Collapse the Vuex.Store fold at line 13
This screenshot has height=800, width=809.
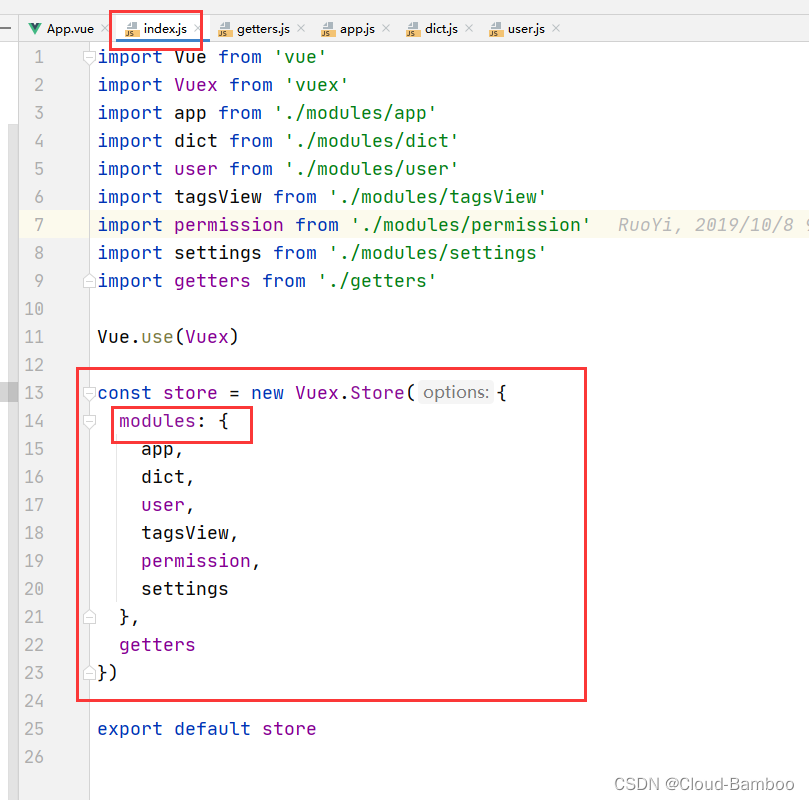(x=89, y=393)
